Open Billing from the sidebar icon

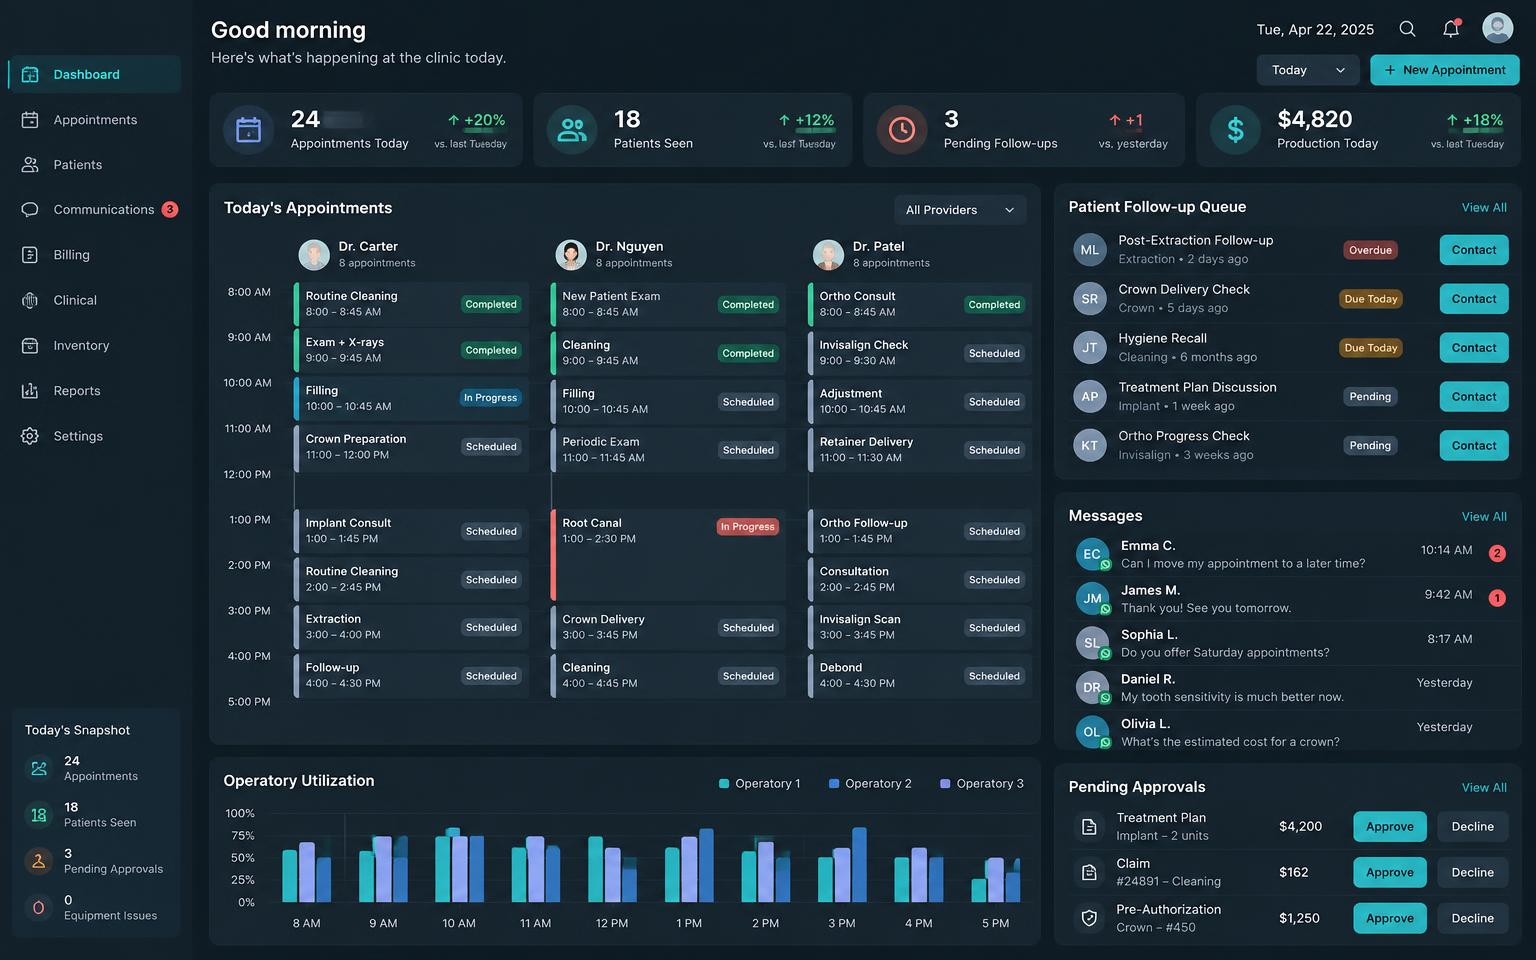[x=30, y=255]
